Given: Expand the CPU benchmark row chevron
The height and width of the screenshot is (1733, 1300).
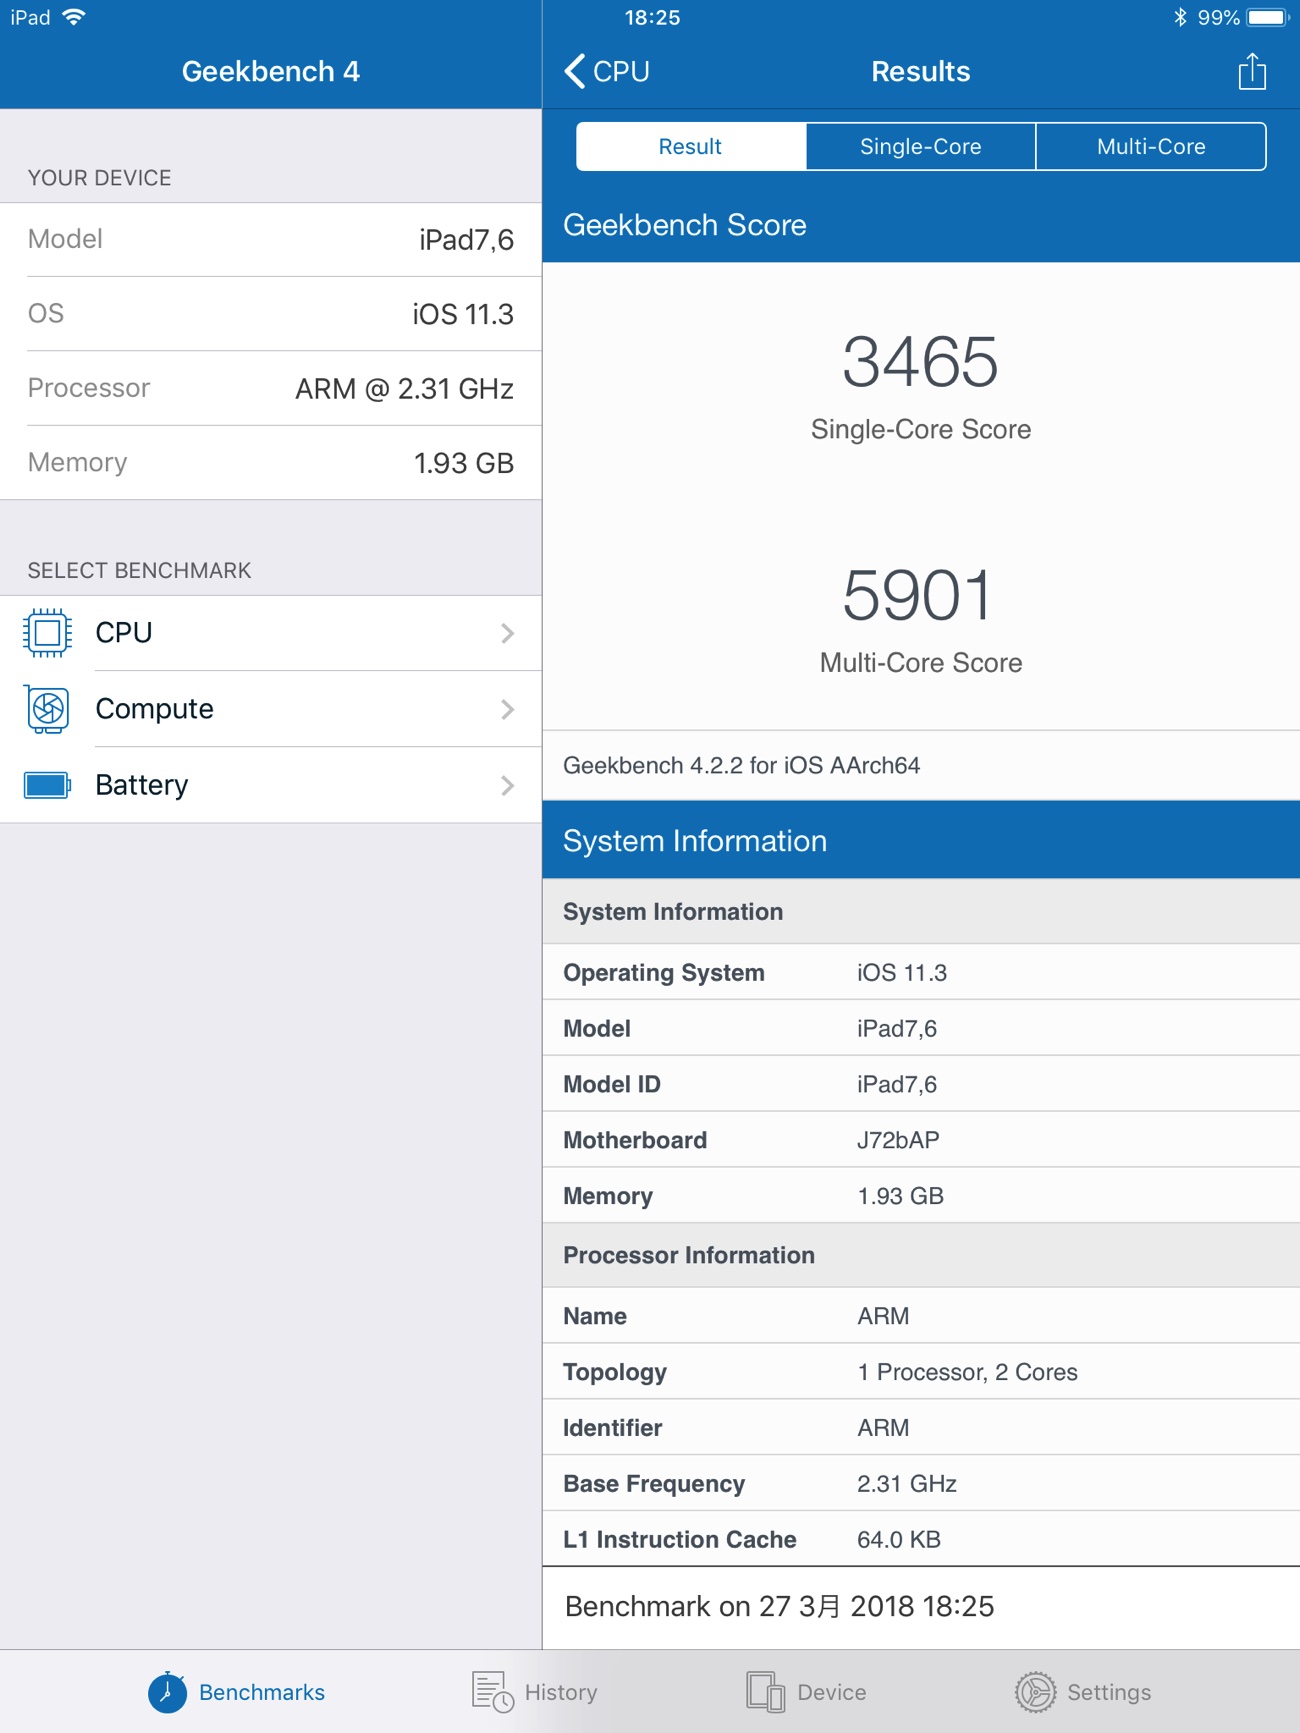Looking at the screenshot, I should [507, 633].
